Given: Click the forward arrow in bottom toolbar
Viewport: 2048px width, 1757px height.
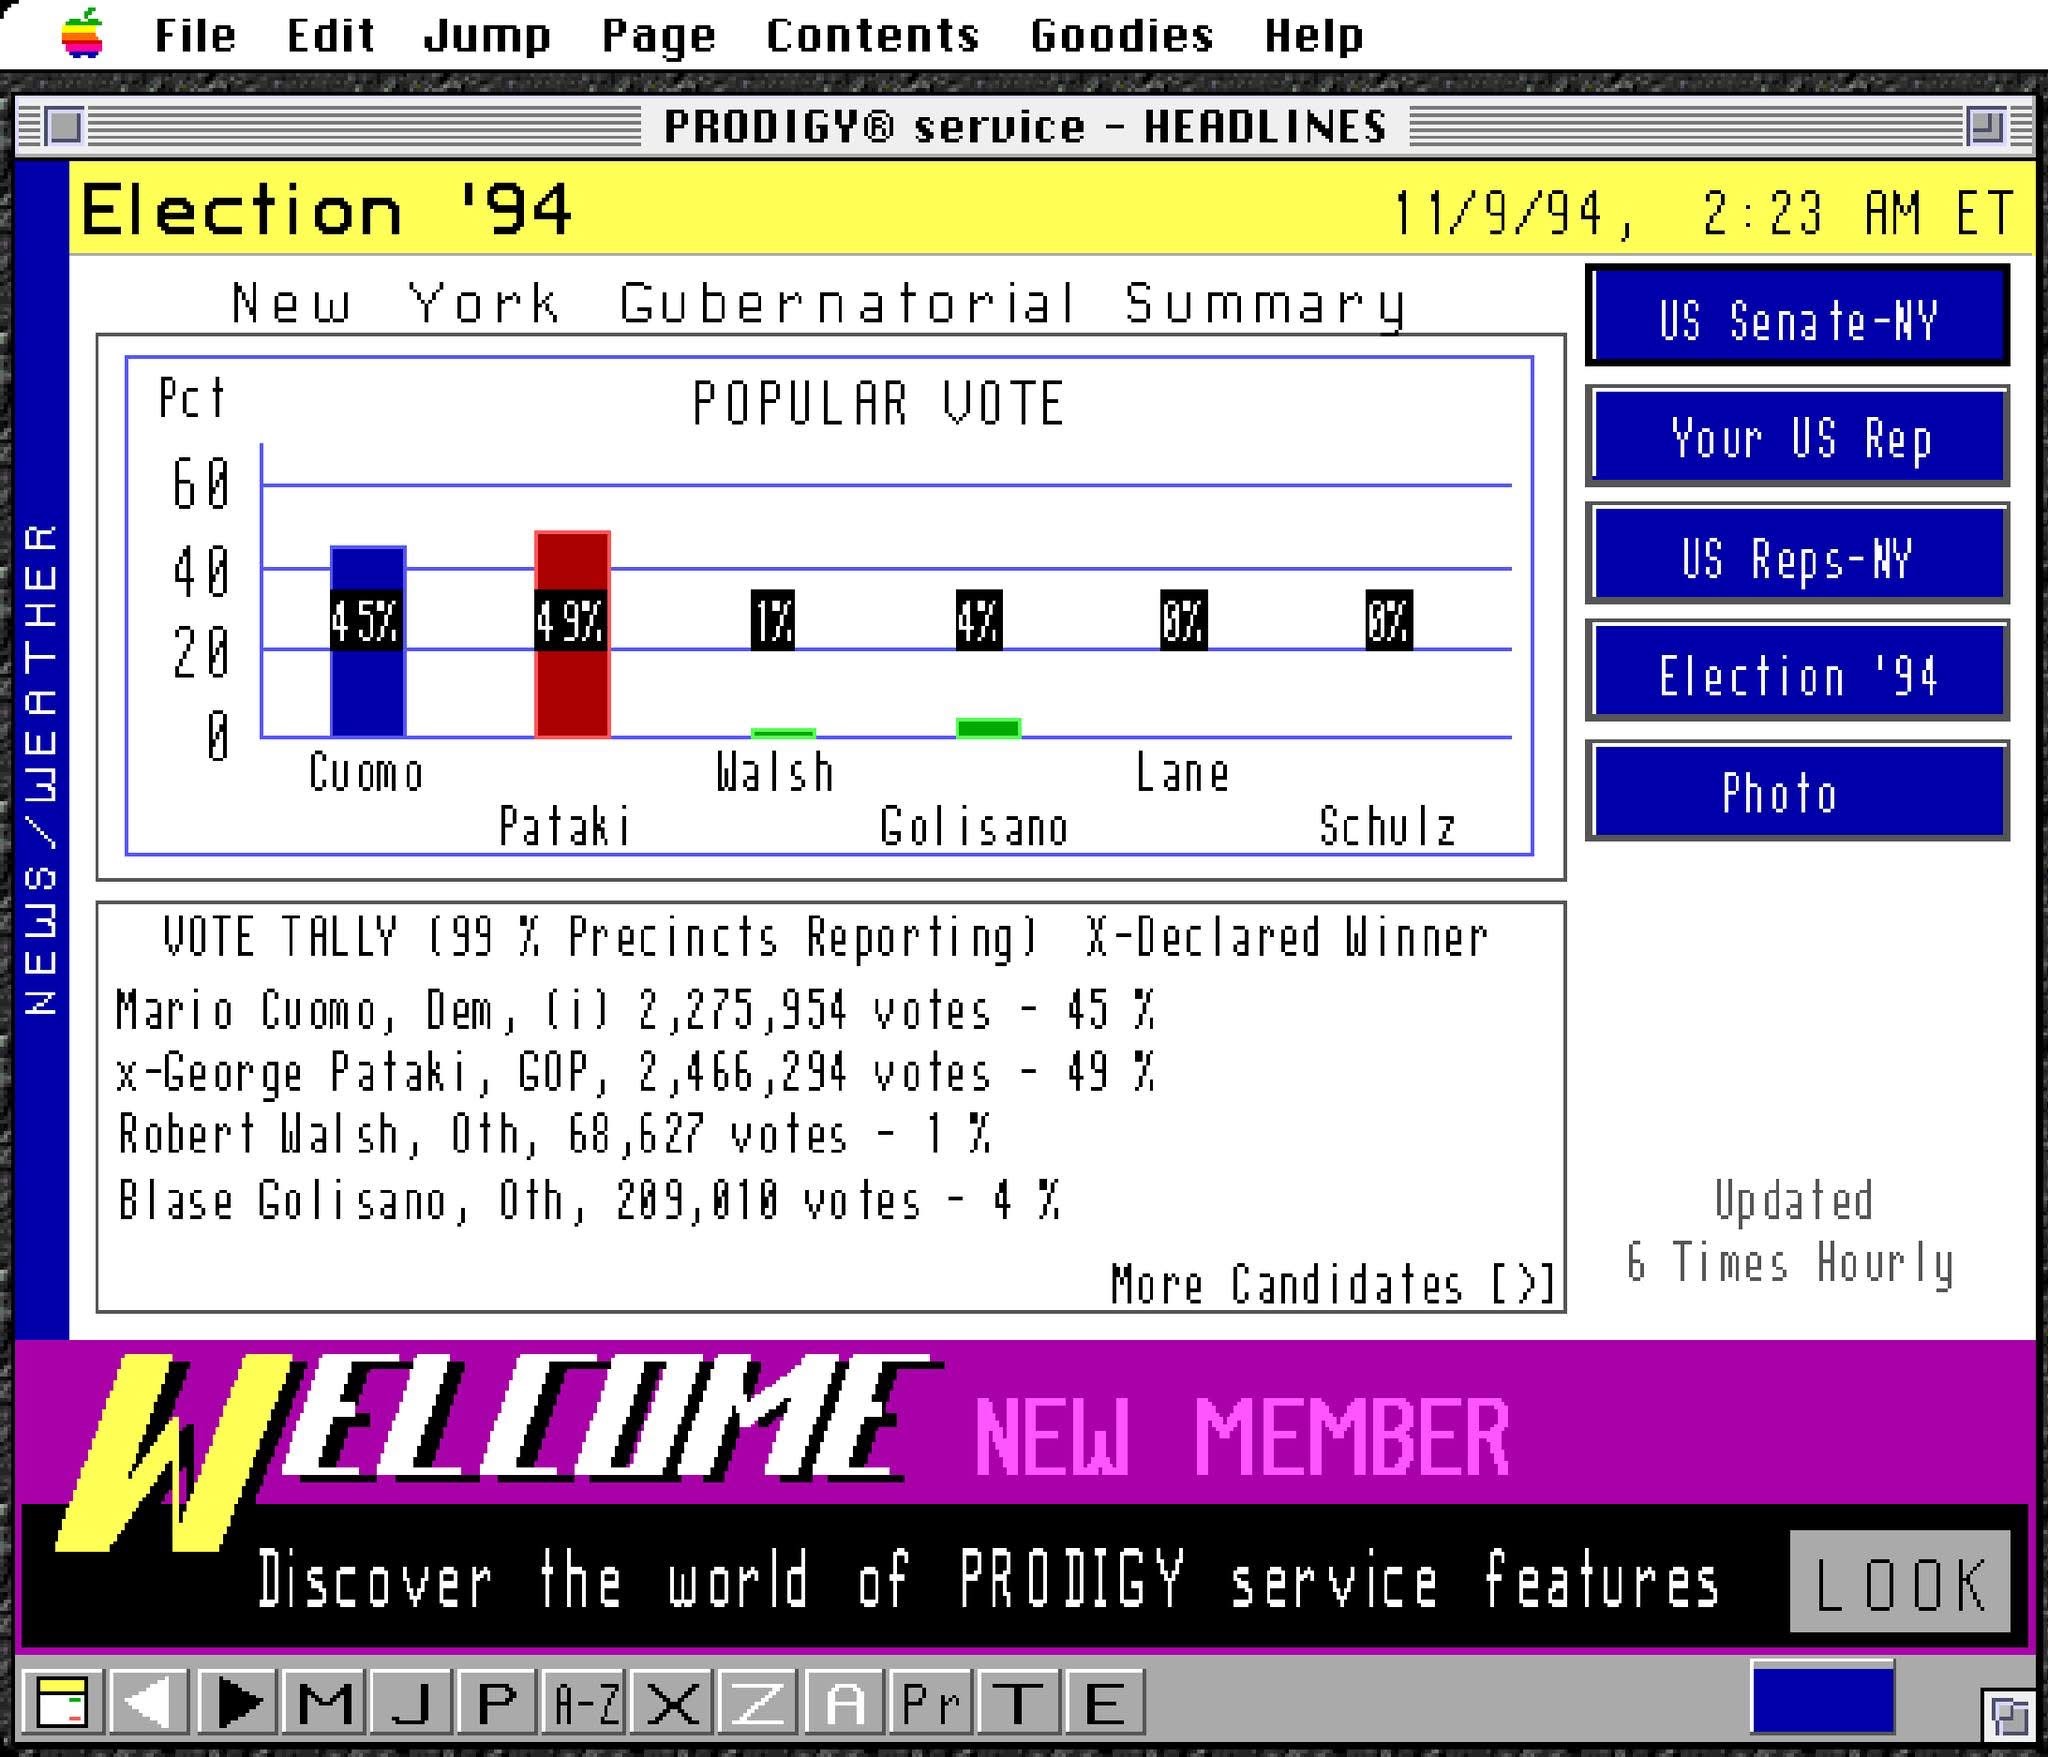Looking at the screenshot, I should coord(237,1702).
